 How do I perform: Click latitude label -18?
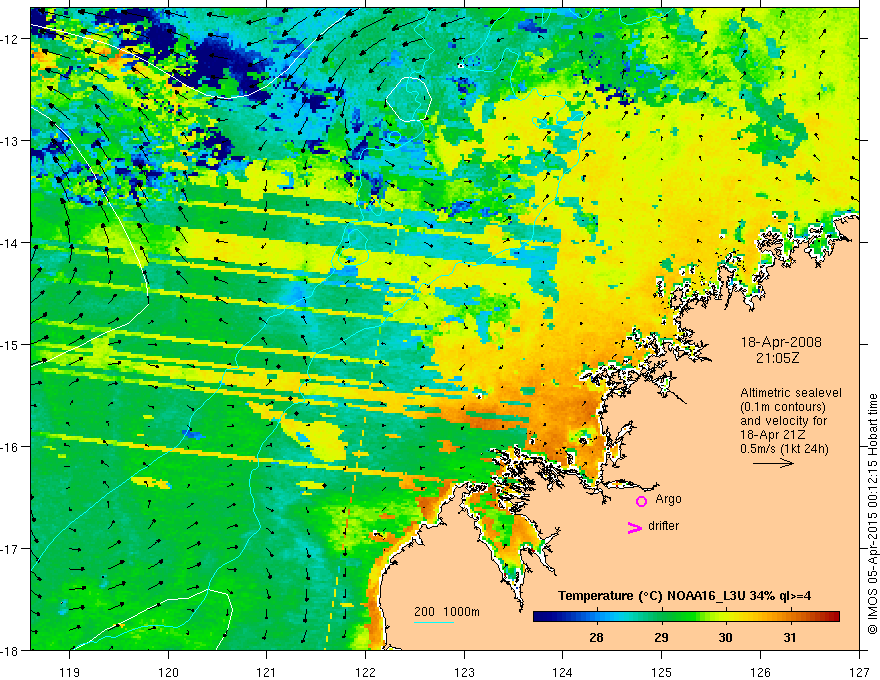pos(12,650)
